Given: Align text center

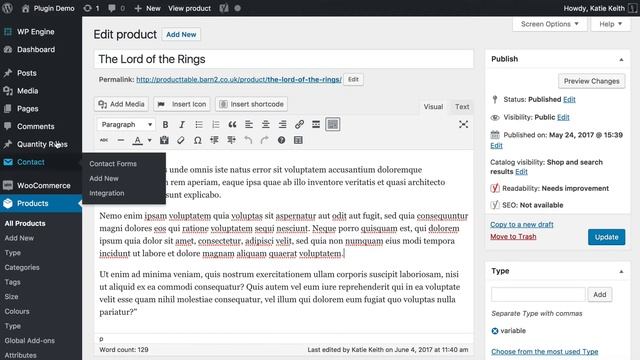Looking at the screenshot, I should (266, 124).
